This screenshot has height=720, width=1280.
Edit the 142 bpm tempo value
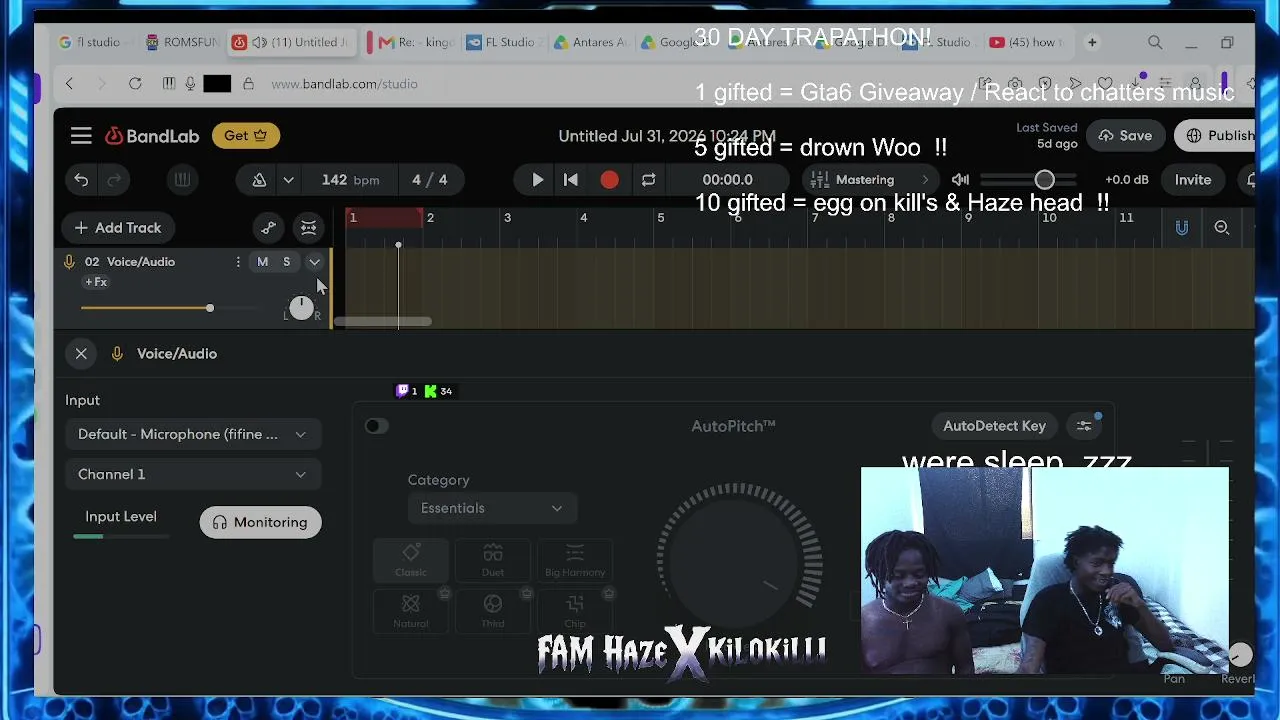pyautogui.click(x=350, y=180)
